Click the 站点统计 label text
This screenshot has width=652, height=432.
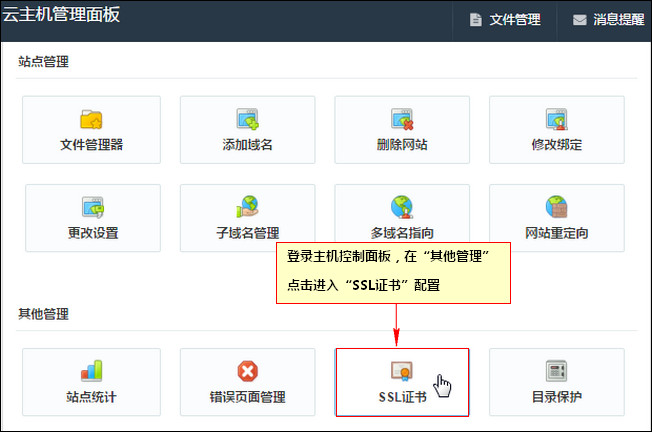click(91, 397)
